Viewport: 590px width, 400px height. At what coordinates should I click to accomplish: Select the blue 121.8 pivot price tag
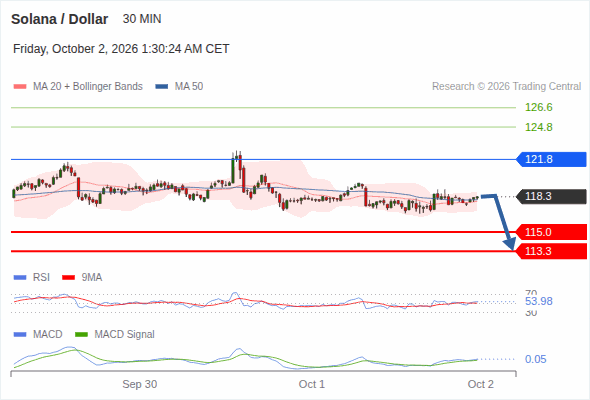551,159
